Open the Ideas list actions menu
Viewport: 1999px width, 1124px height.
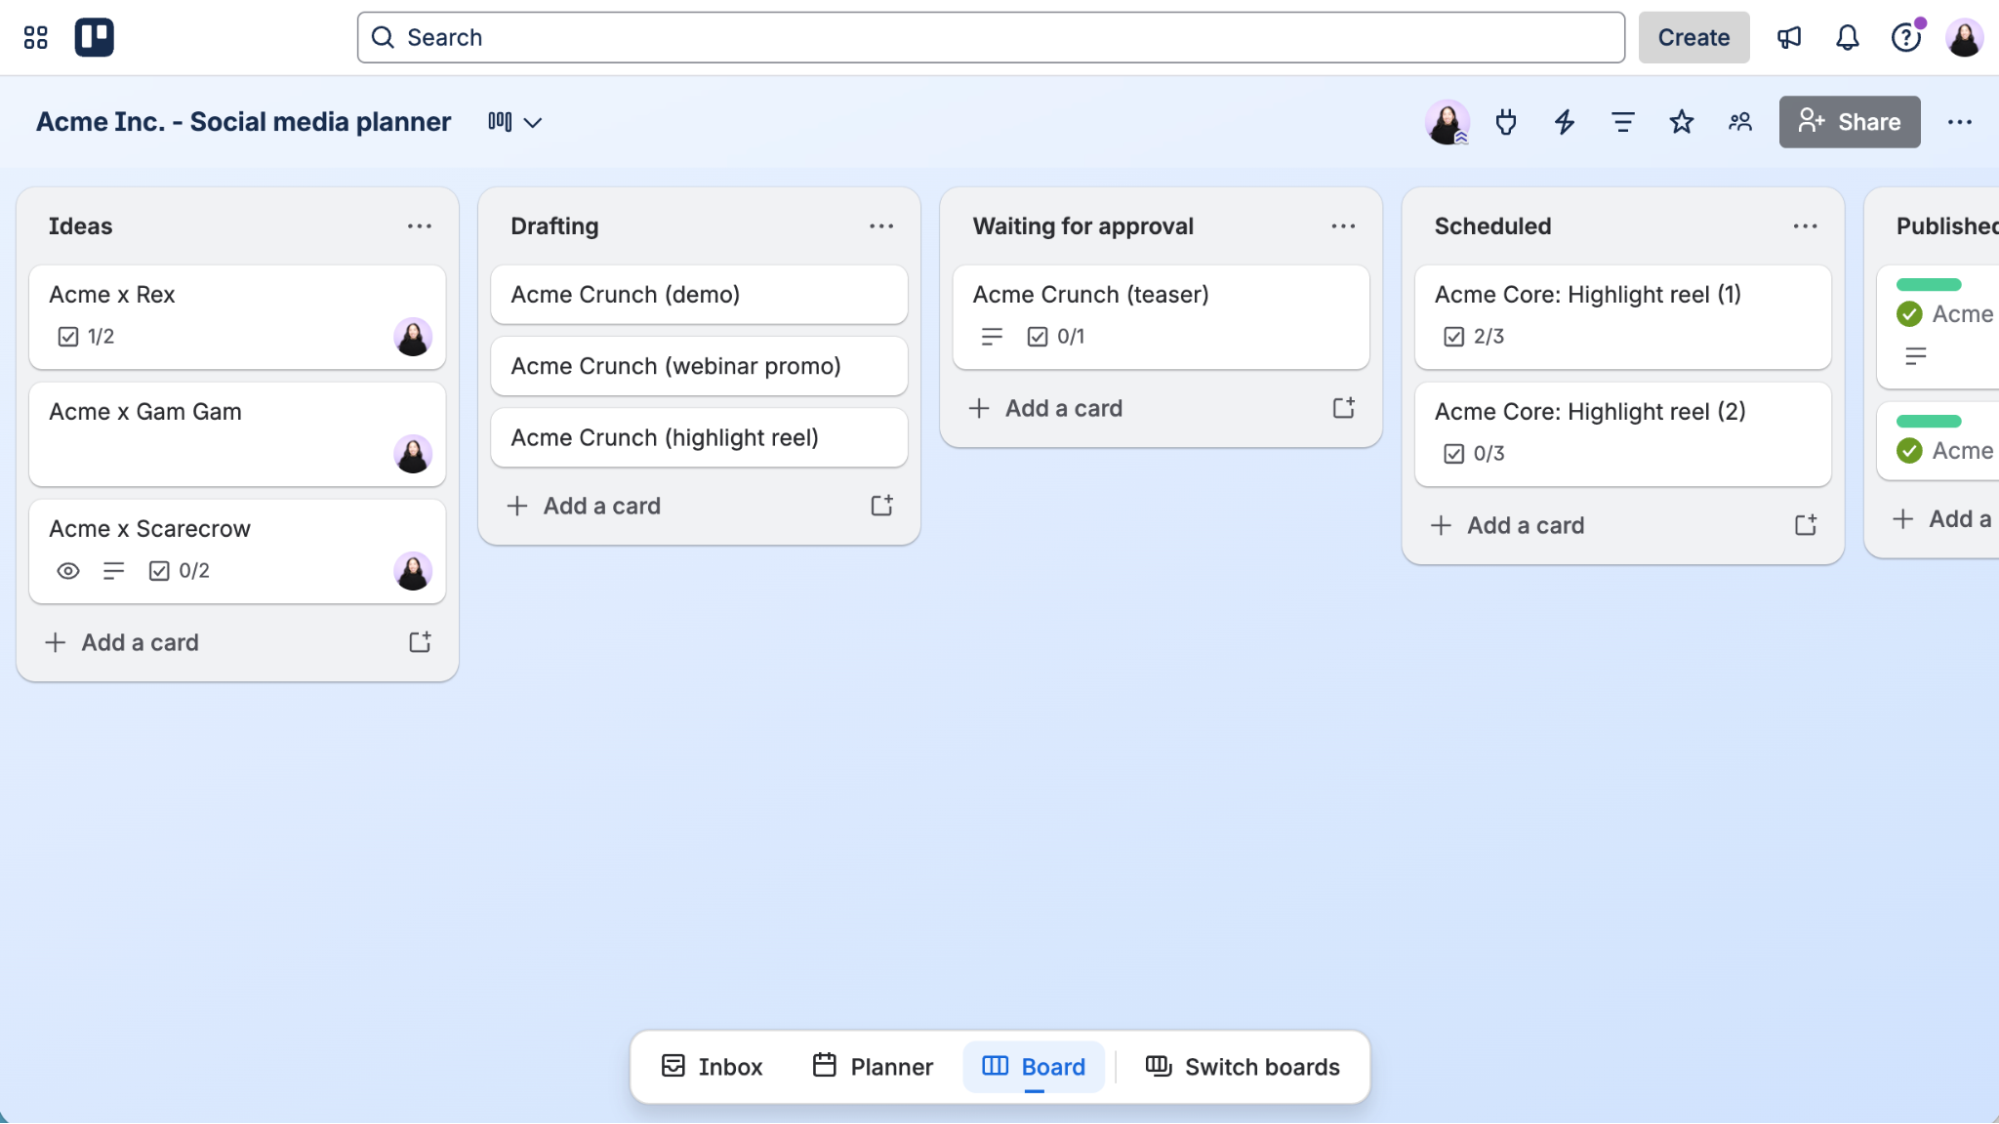[419, 226]
